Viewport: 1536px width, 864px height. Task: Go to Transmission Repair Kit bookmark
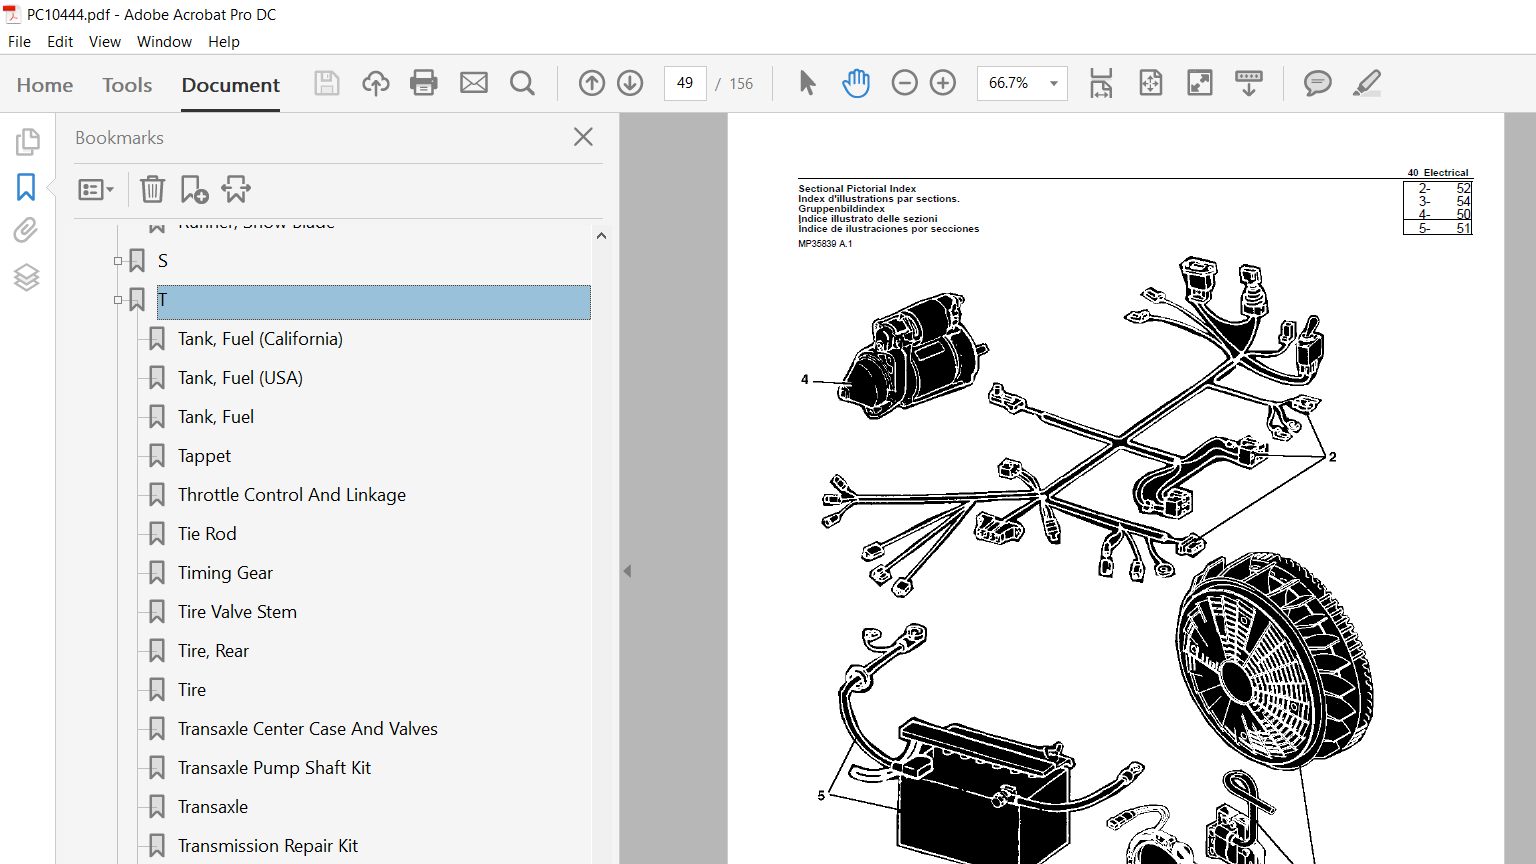click(x=268, y=846)
